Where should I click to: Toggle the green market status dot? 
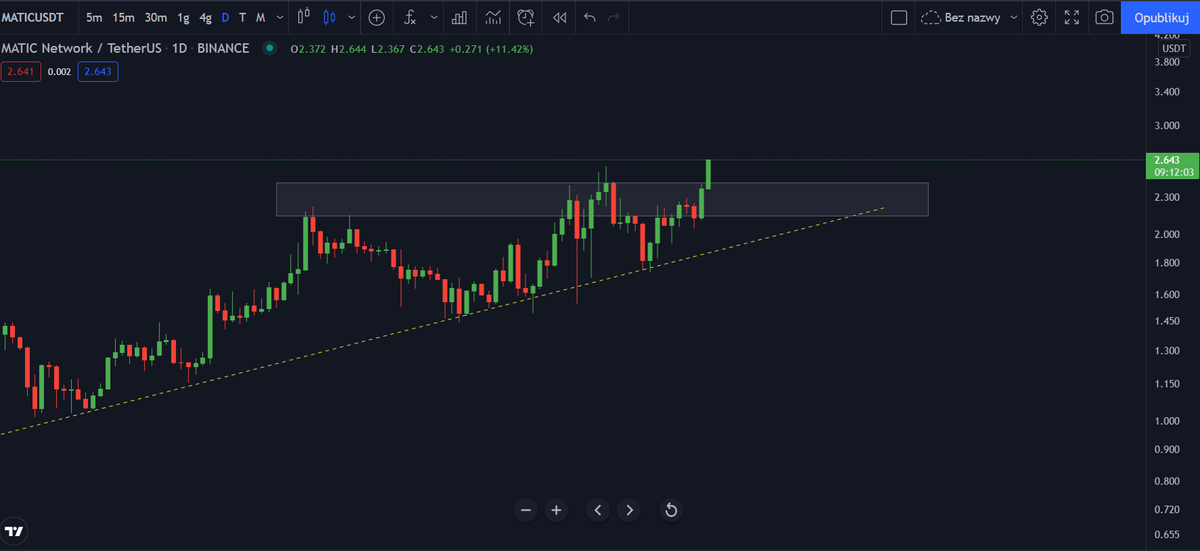tap(270, 48)
